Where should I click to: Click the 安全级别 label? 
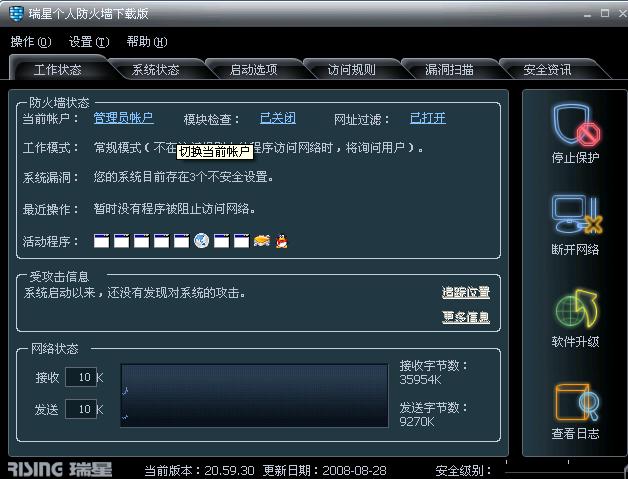[463, 471]
